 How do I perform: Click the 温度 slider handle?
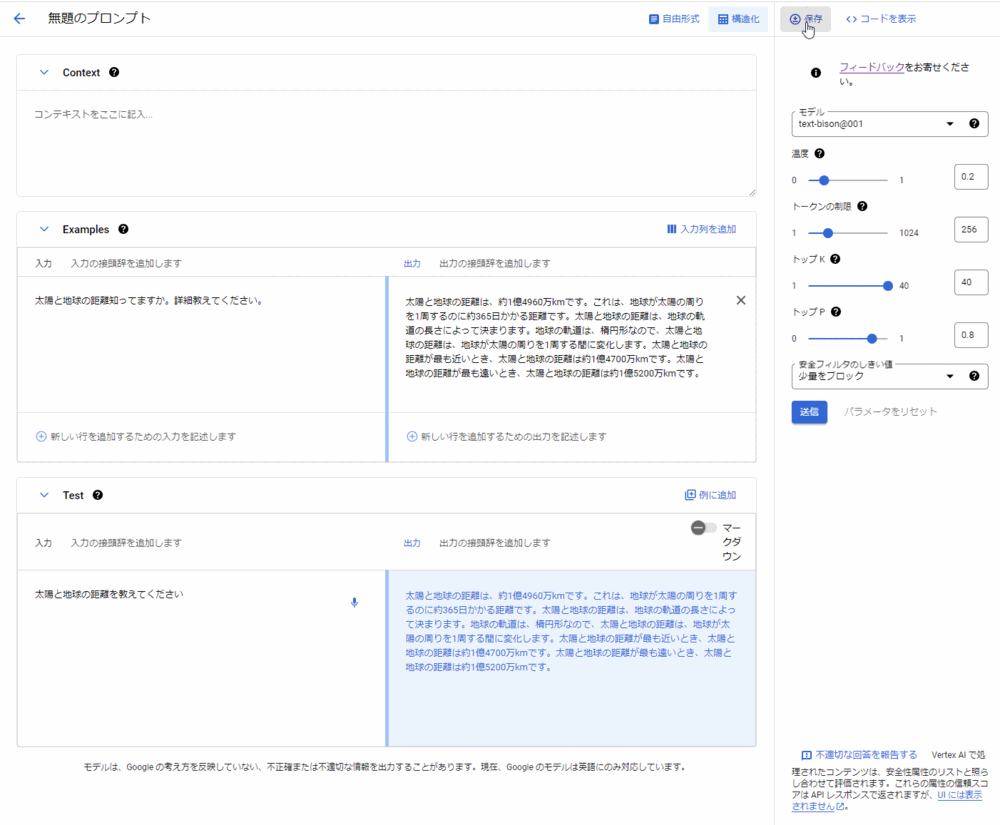tap(823, 180)
